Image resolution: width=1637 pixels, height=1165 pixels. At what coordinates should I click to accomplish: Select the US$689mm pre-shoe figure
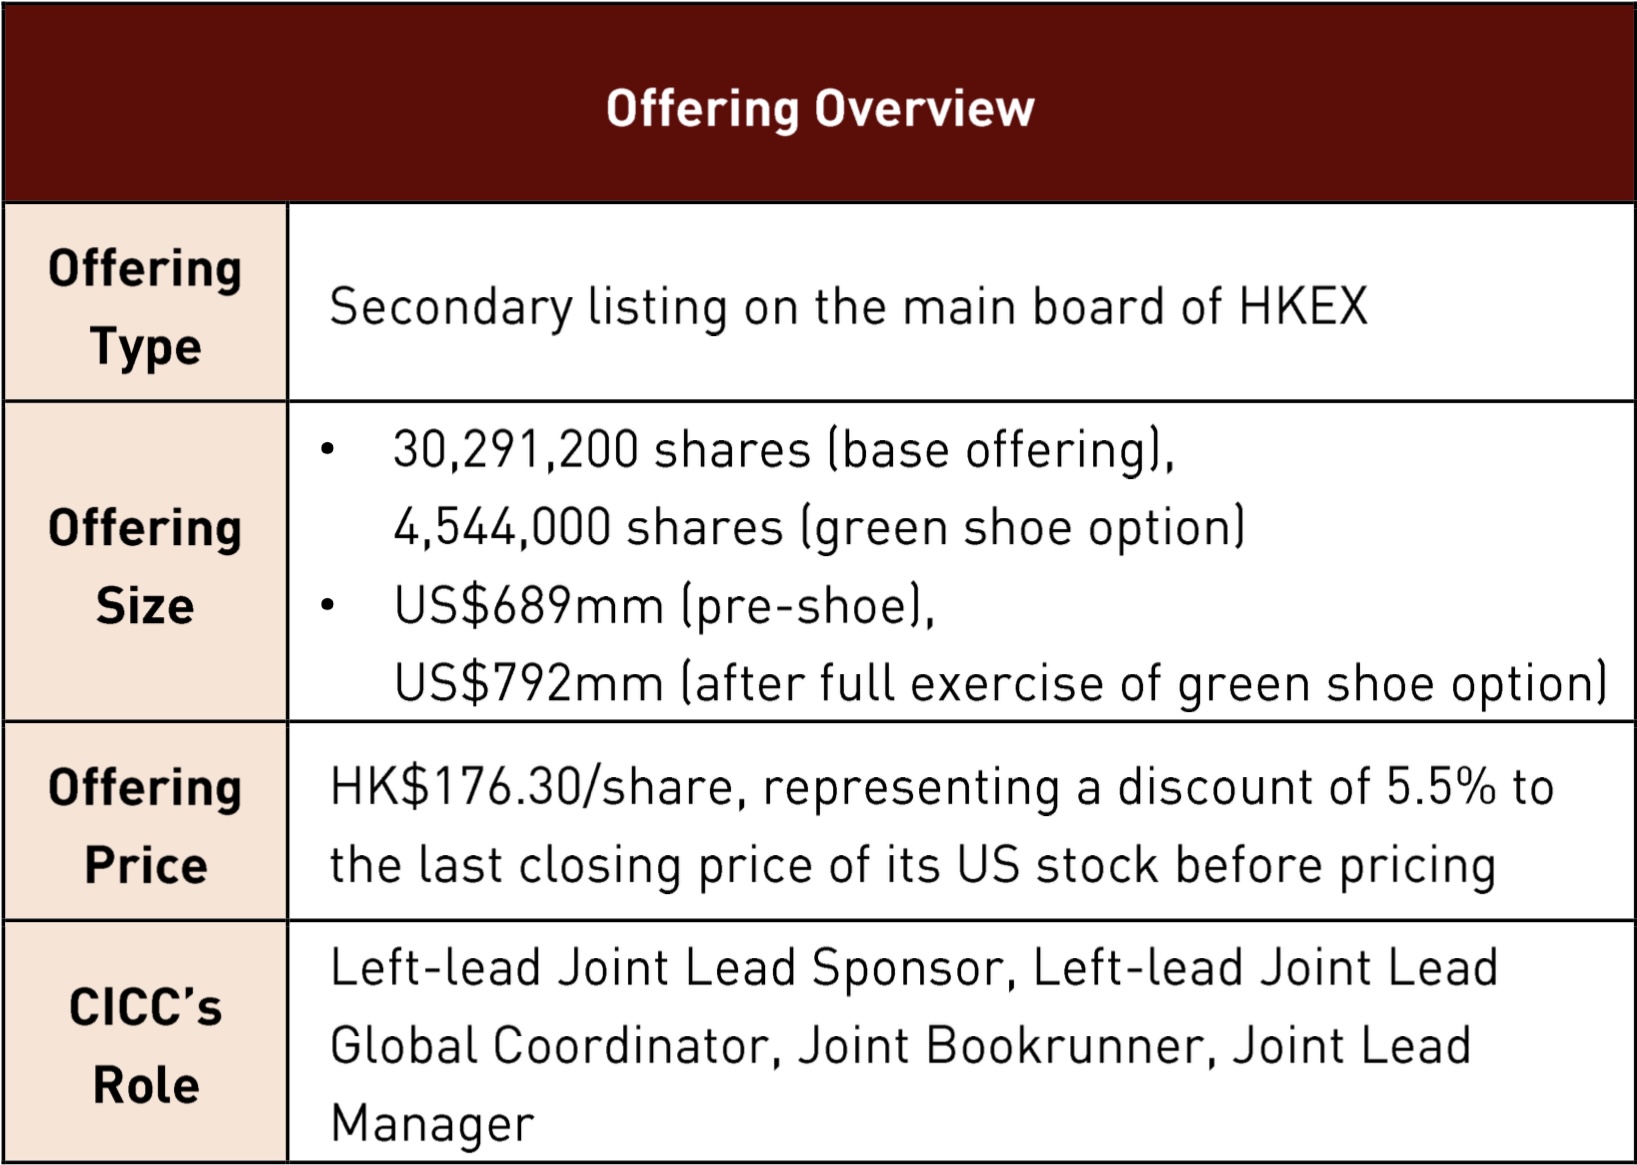tap(528, 606)
